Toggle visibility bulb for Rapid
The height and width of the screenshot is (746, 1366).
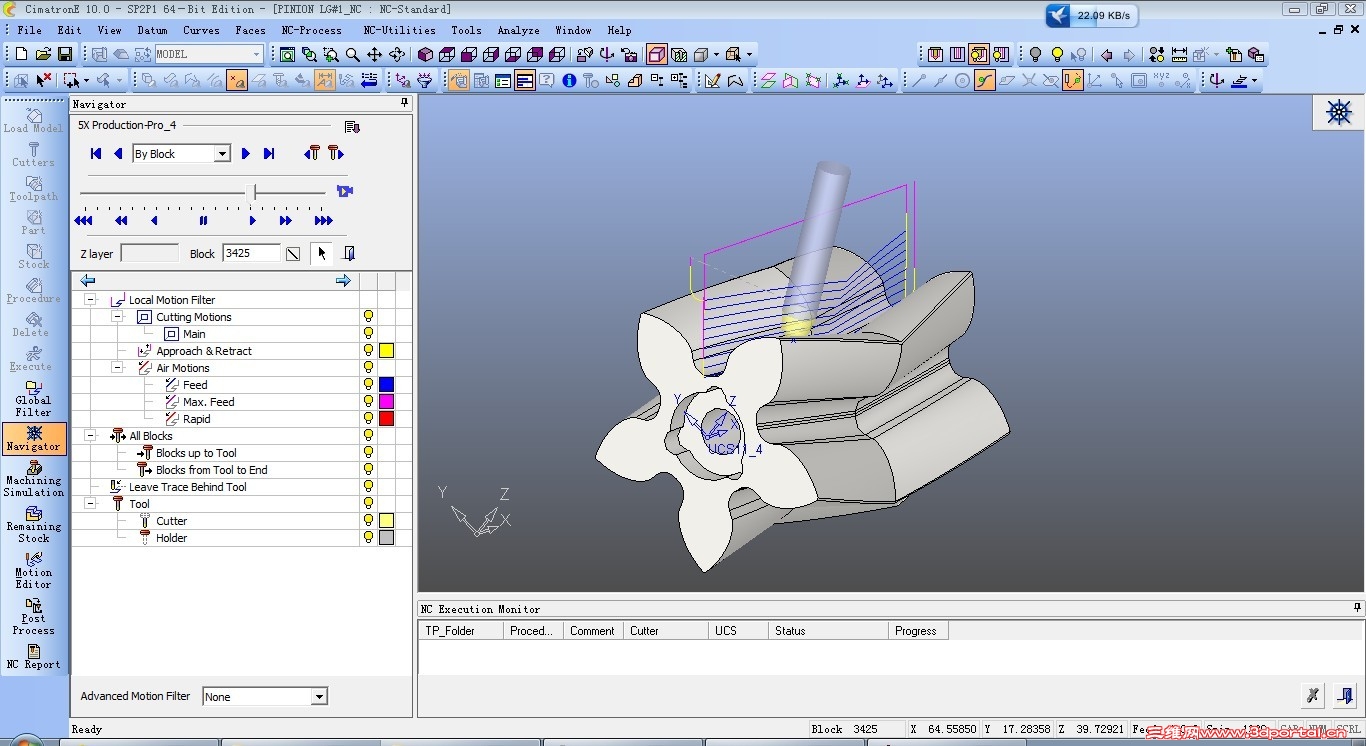coord(368,419)
